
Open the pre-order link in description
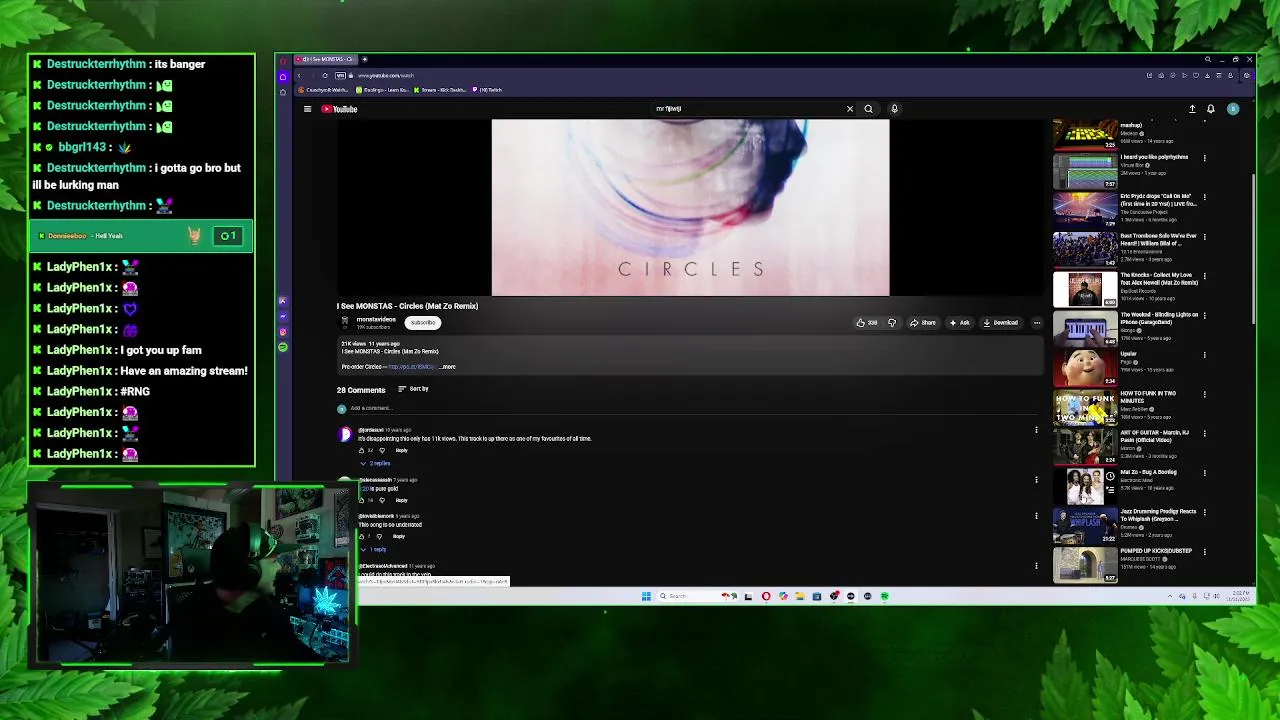click(x=411, y=367)
